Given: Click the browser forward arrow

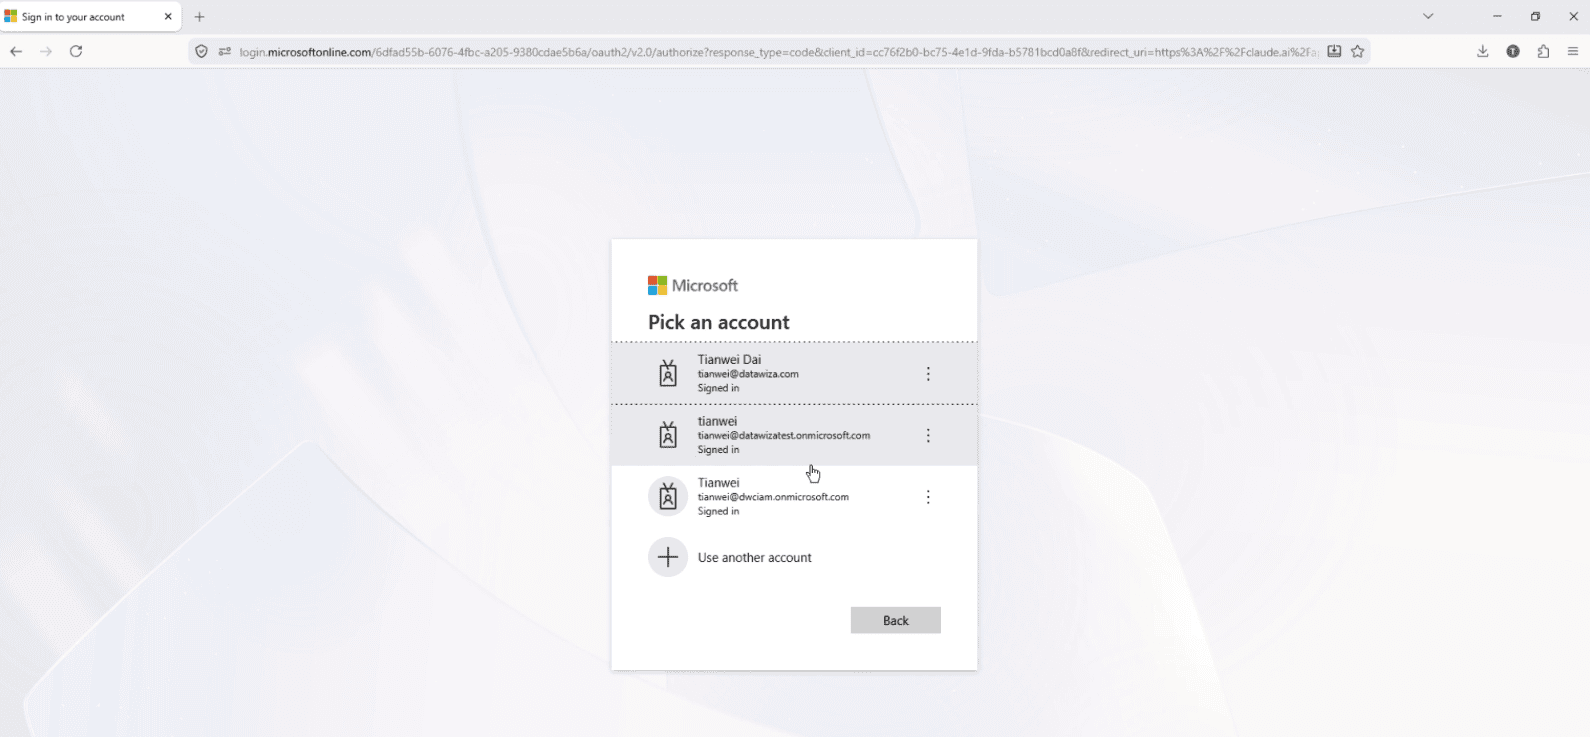Looking at the screenshot, I should (46, 51).
